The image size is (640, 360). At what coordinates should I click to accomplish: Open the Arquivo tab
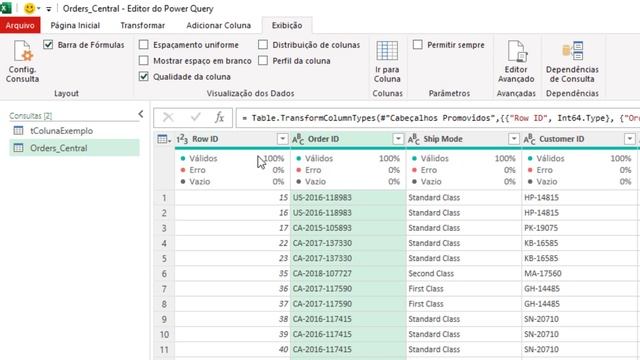click(x=20, y=25)
